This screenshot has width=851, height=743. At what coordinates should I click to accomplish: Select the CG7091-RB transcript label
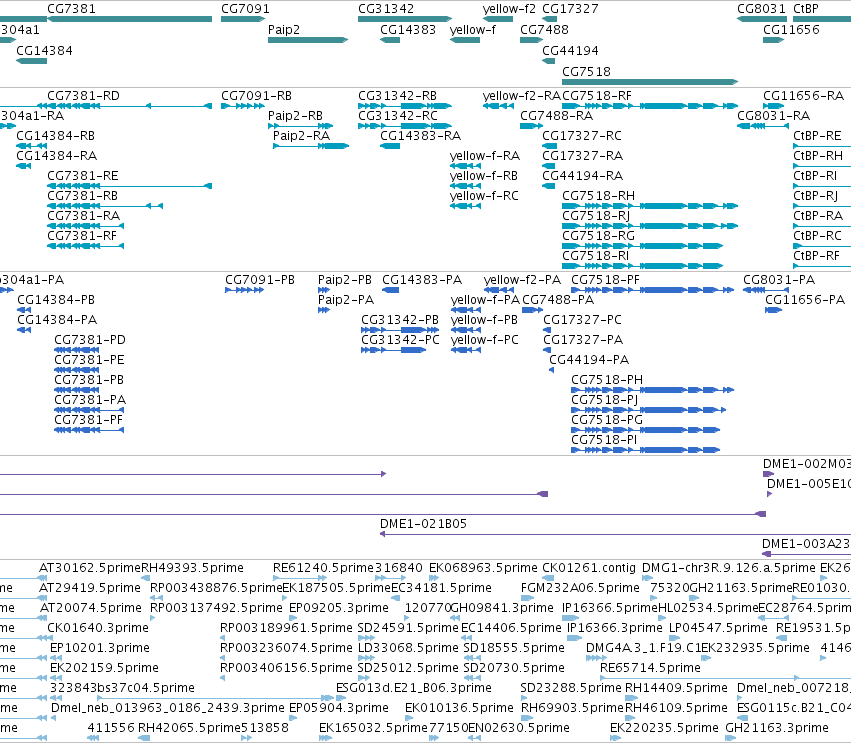coord(256,96)
